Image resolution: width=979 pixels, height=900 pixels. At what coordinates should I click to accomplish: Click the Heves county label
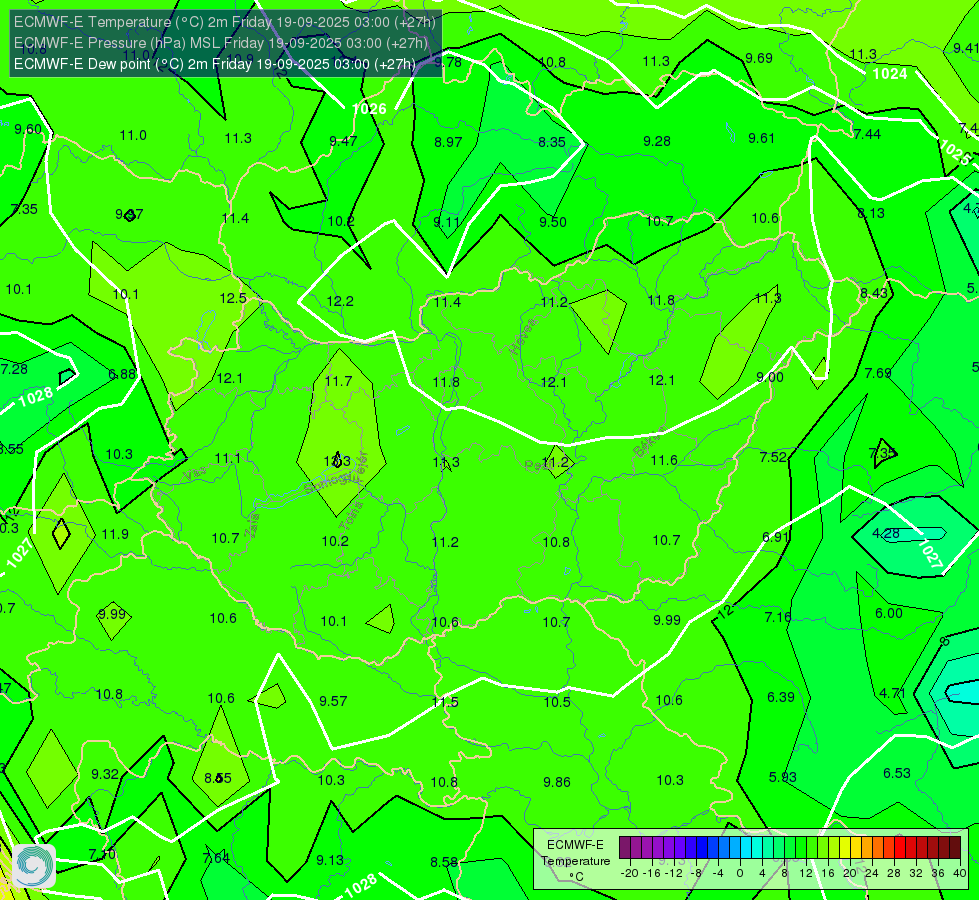tap(523, 336)
